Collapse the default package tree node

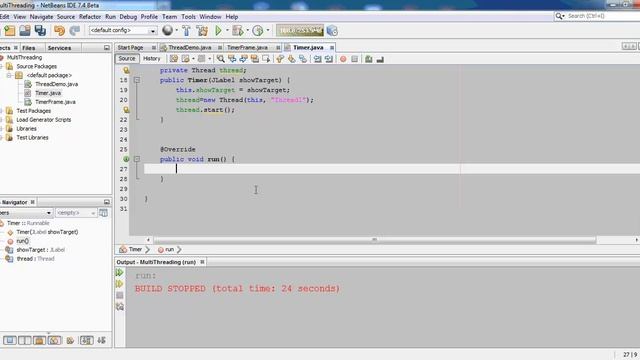point(9,76)
